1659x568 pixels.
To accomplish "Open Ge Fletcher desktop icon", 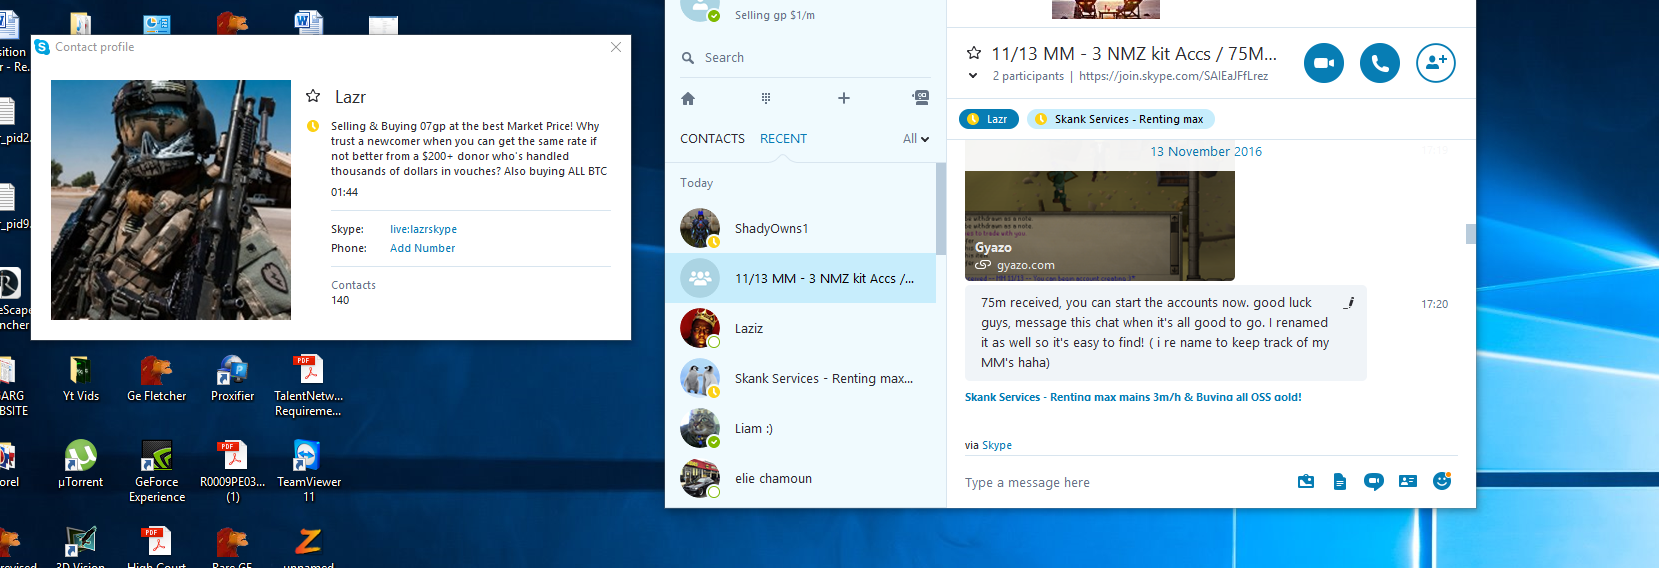I will pos(157,379).
